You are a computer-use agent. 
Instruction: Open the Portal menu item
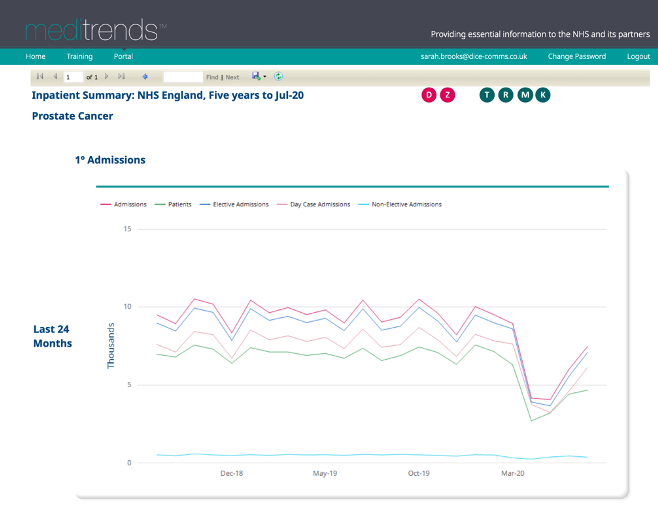click(x=123, y=56)
